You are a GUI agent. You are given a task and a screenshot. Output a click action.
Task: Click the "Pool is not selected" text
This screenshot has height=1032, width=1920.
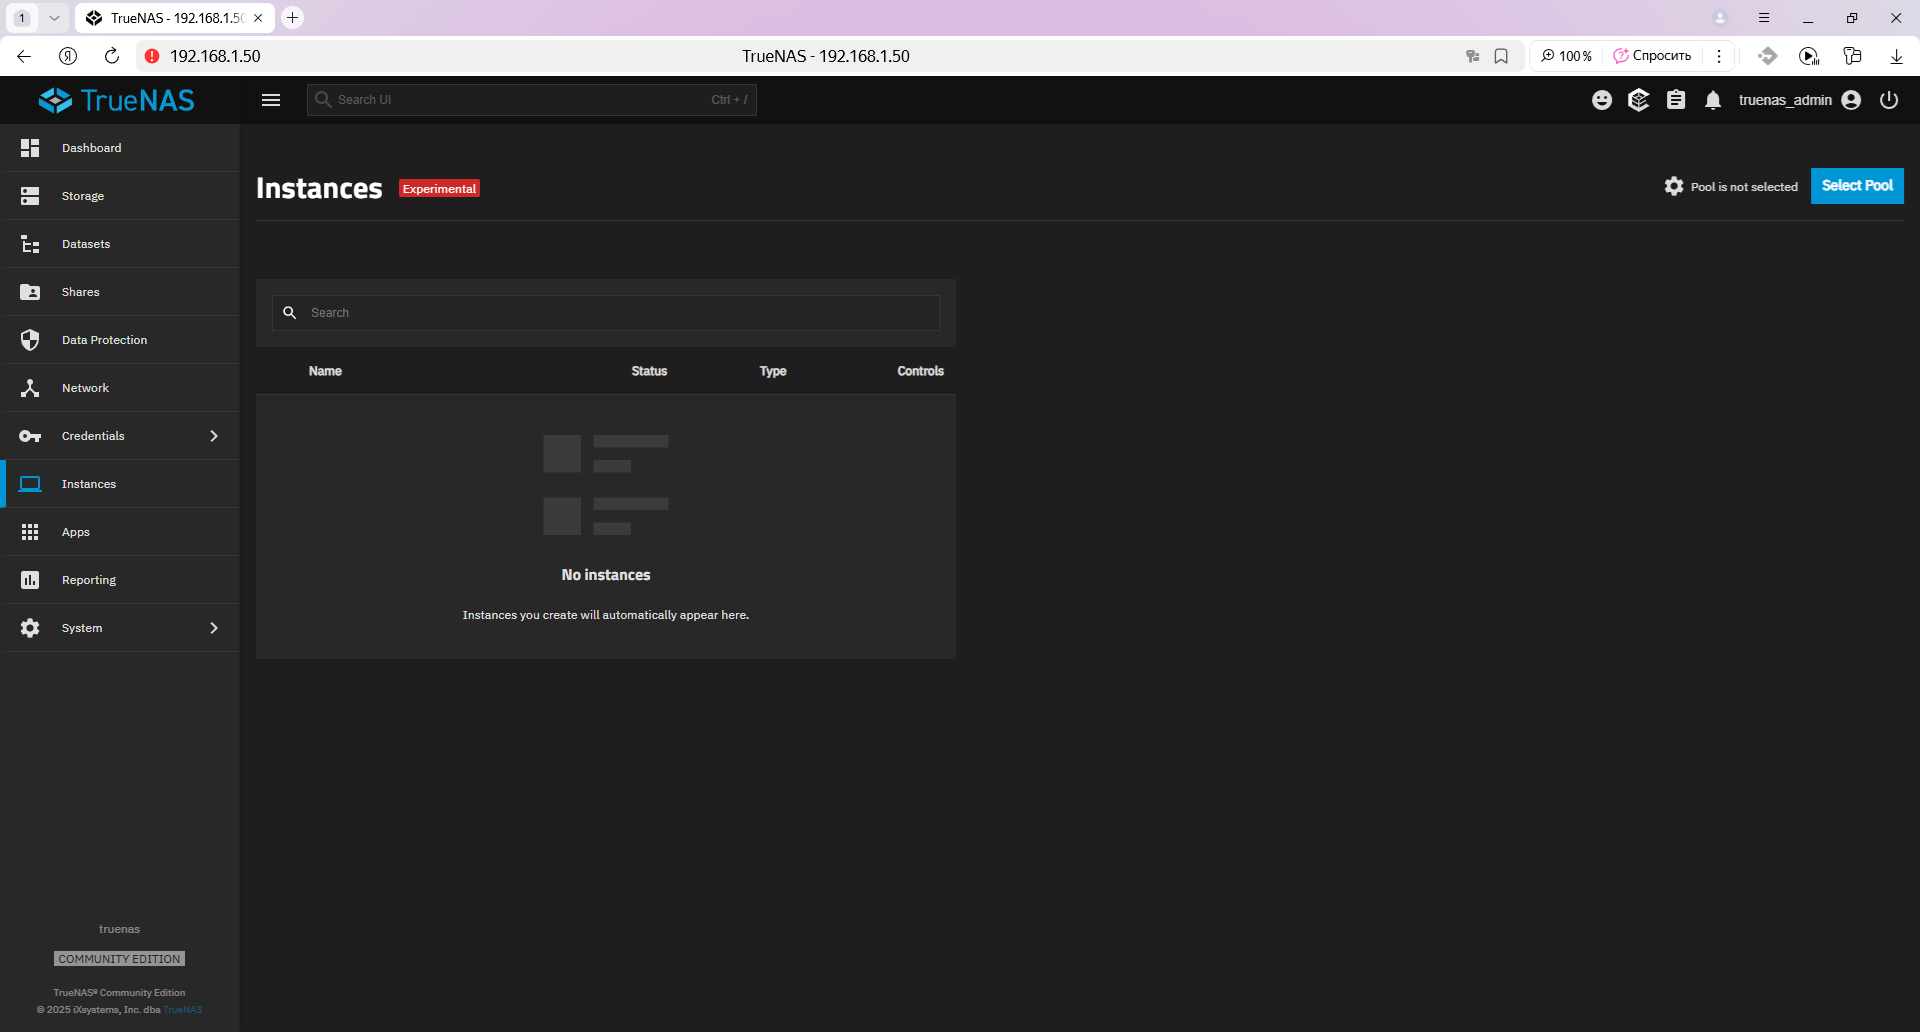click(x=1744, y=187)
